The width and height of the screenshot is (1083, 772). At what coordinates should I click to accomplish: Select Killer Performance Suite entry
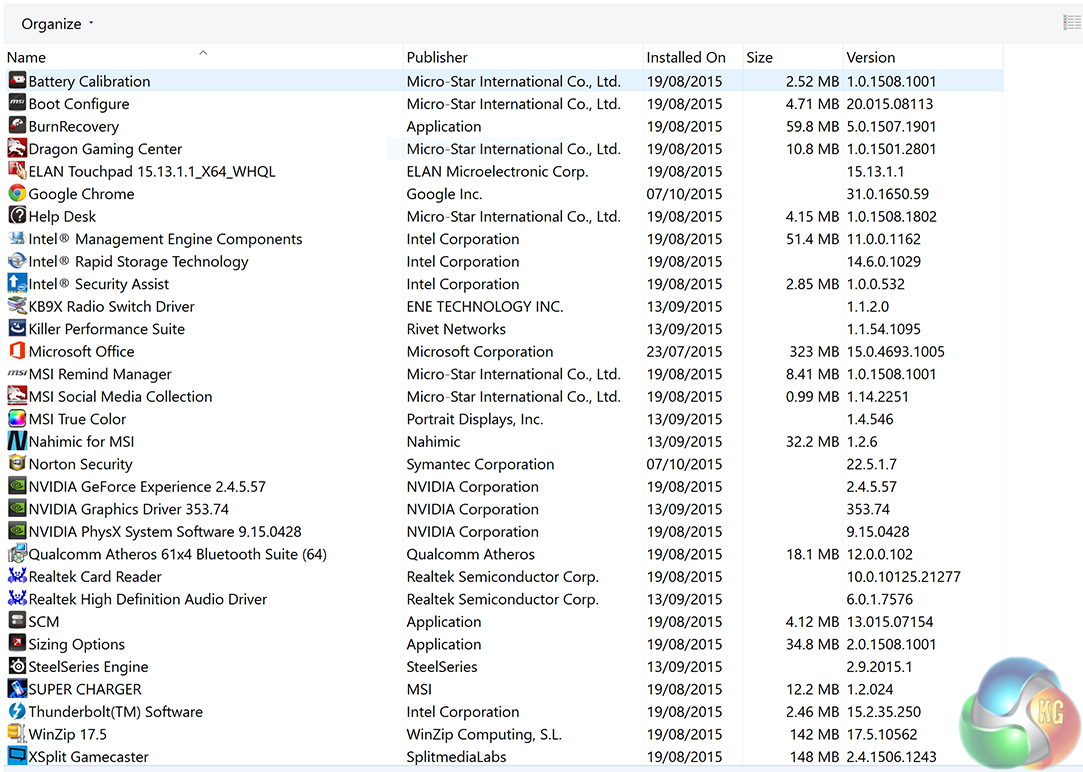pos(107,329)
